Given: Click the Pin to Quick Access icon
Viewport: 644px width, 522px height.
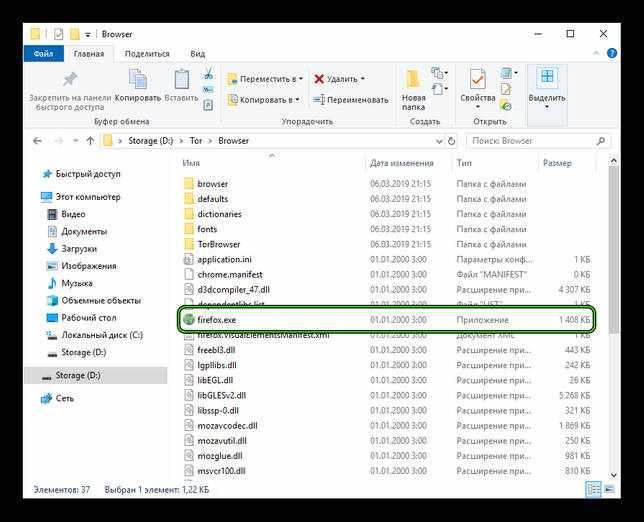Looking at the screenshot, I should point(69,80).
